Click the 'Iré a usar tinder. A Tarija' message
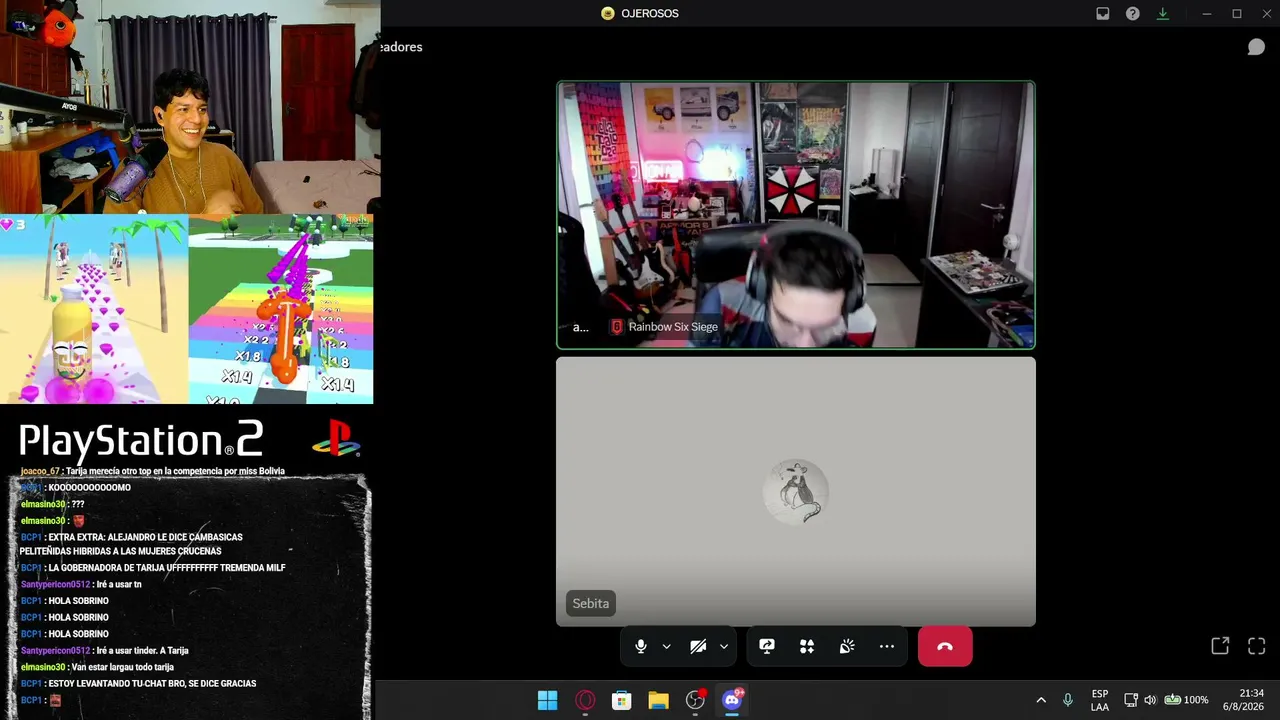This screenshot has width=1280, height=720. [105, 651]
